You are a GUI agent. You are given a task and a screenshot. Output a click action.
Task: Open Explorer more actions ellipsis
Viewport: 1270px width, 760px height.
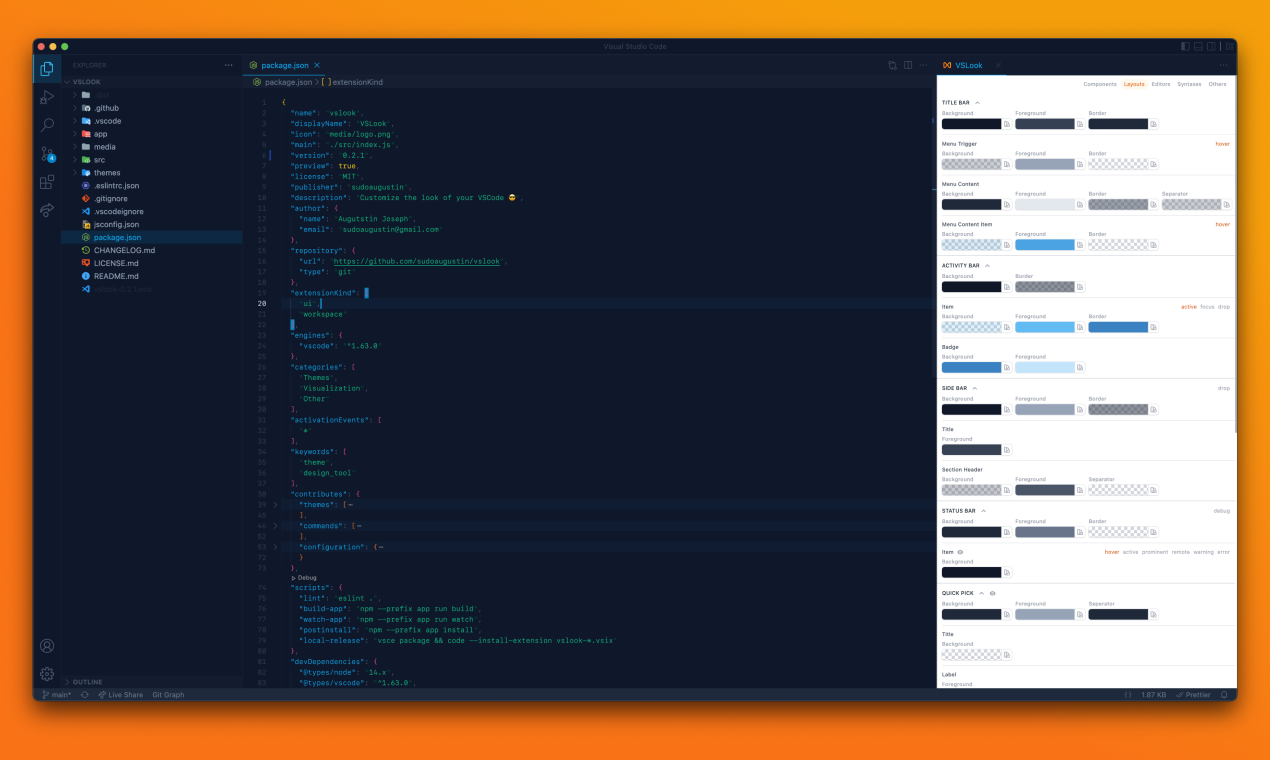[x=228, y=65]
